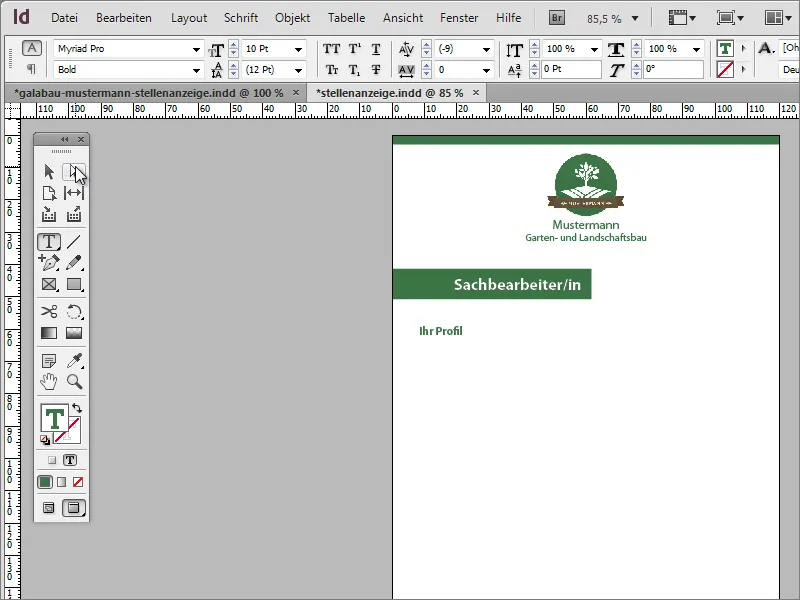The height and width of the screenshot is (600, 800).
Task: Select the Type tool
Action: [x=49, y=241]
